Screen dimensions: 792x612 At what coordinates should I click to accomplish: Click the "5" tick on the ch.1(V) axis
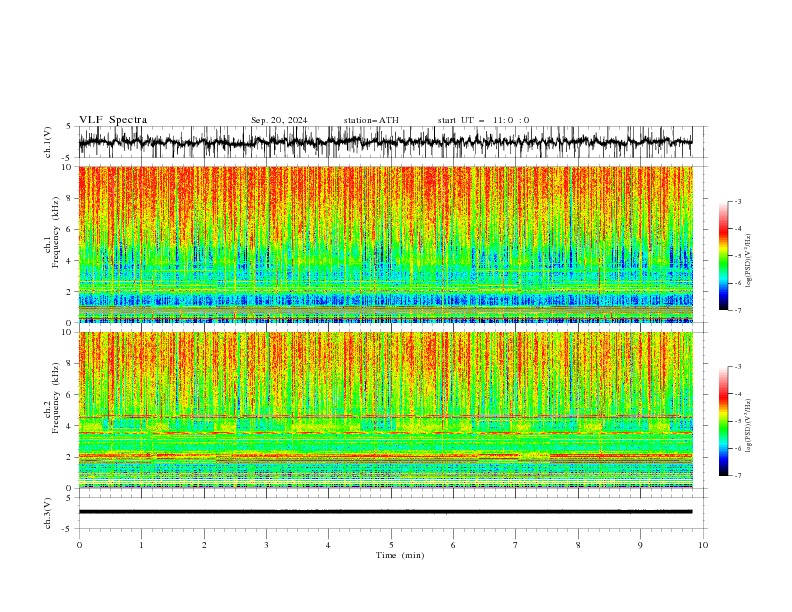[68, 127]
